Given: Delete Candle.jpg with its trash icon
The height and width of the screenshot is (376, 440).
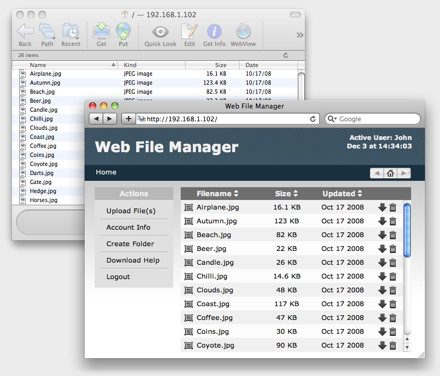Looking at the screenshot, I should tap(393, 263).
